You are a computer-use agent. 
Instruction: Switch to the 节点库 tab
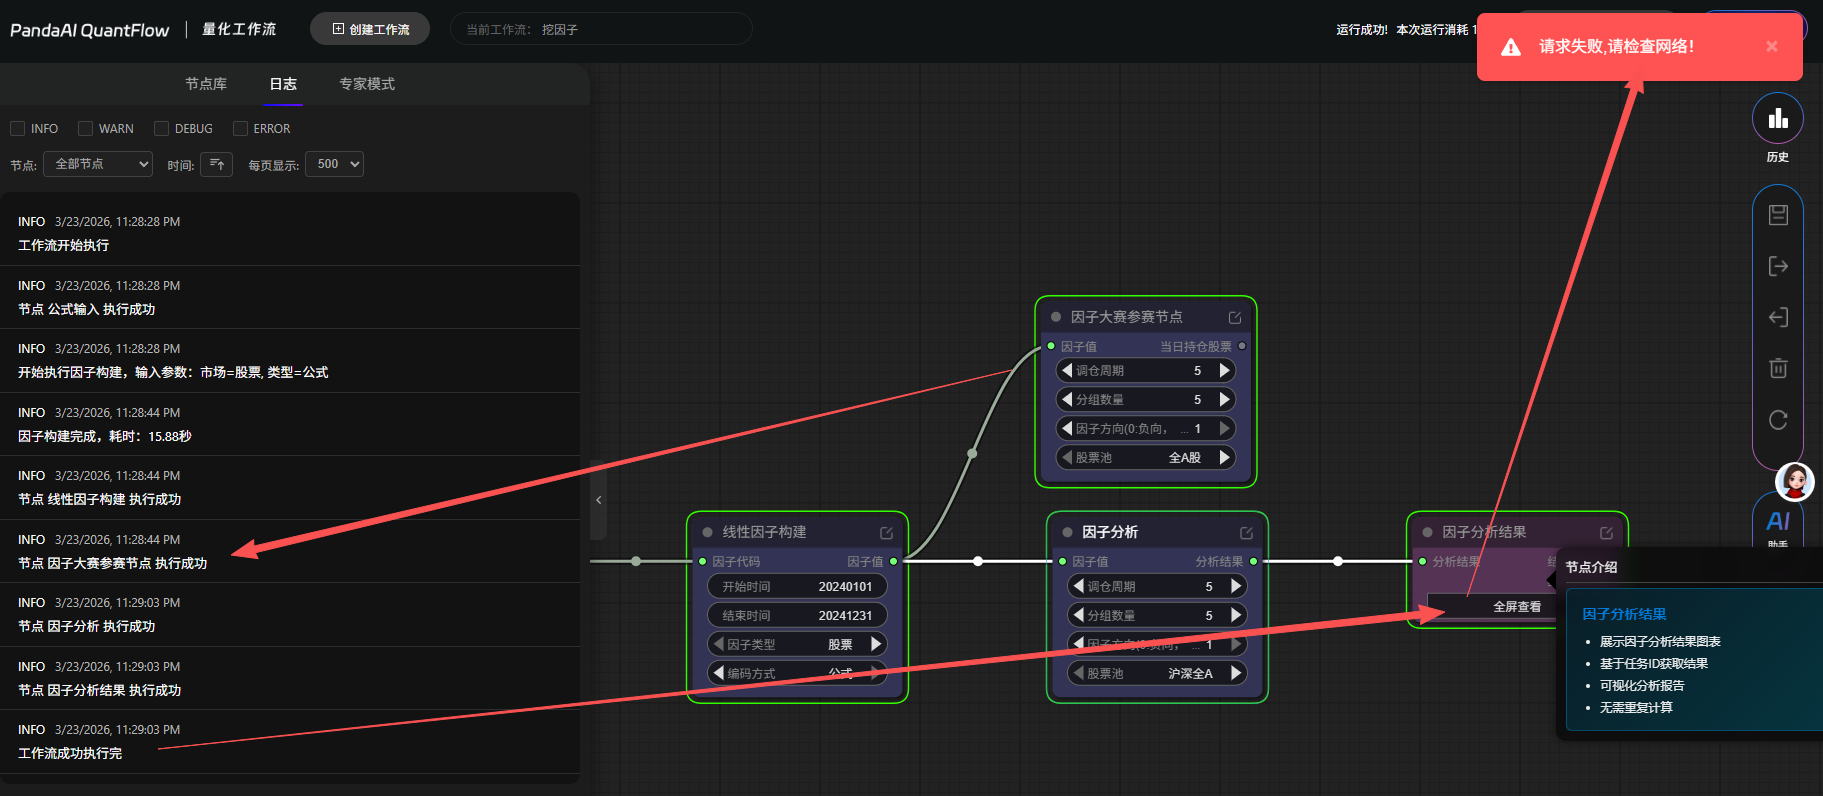tap(206, 84)
